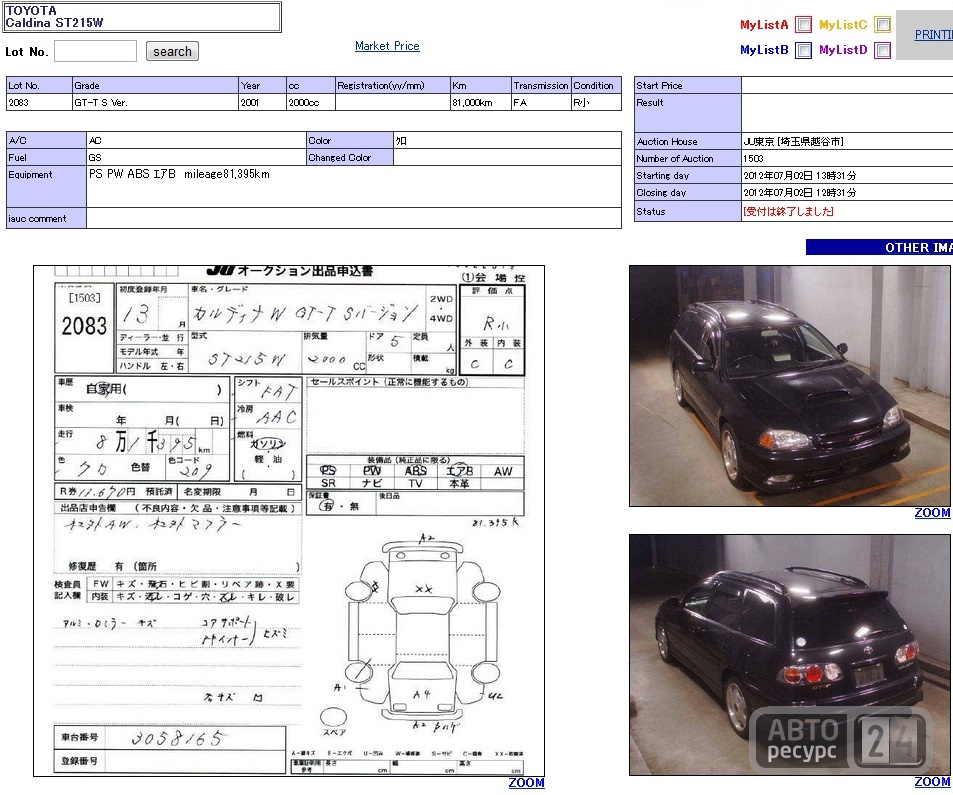Click the iauc comment label cell
The width and height of the screenshot is (953, 795).
pos(46,218)
